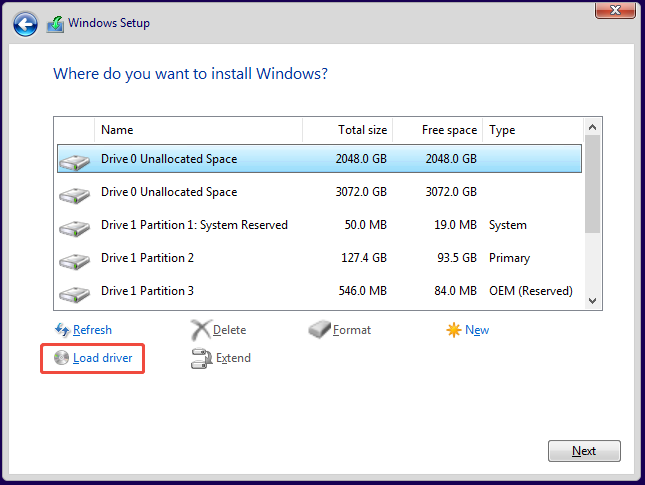Select Drive 0 Unallocated Space 3072.0 GB row

319,192
